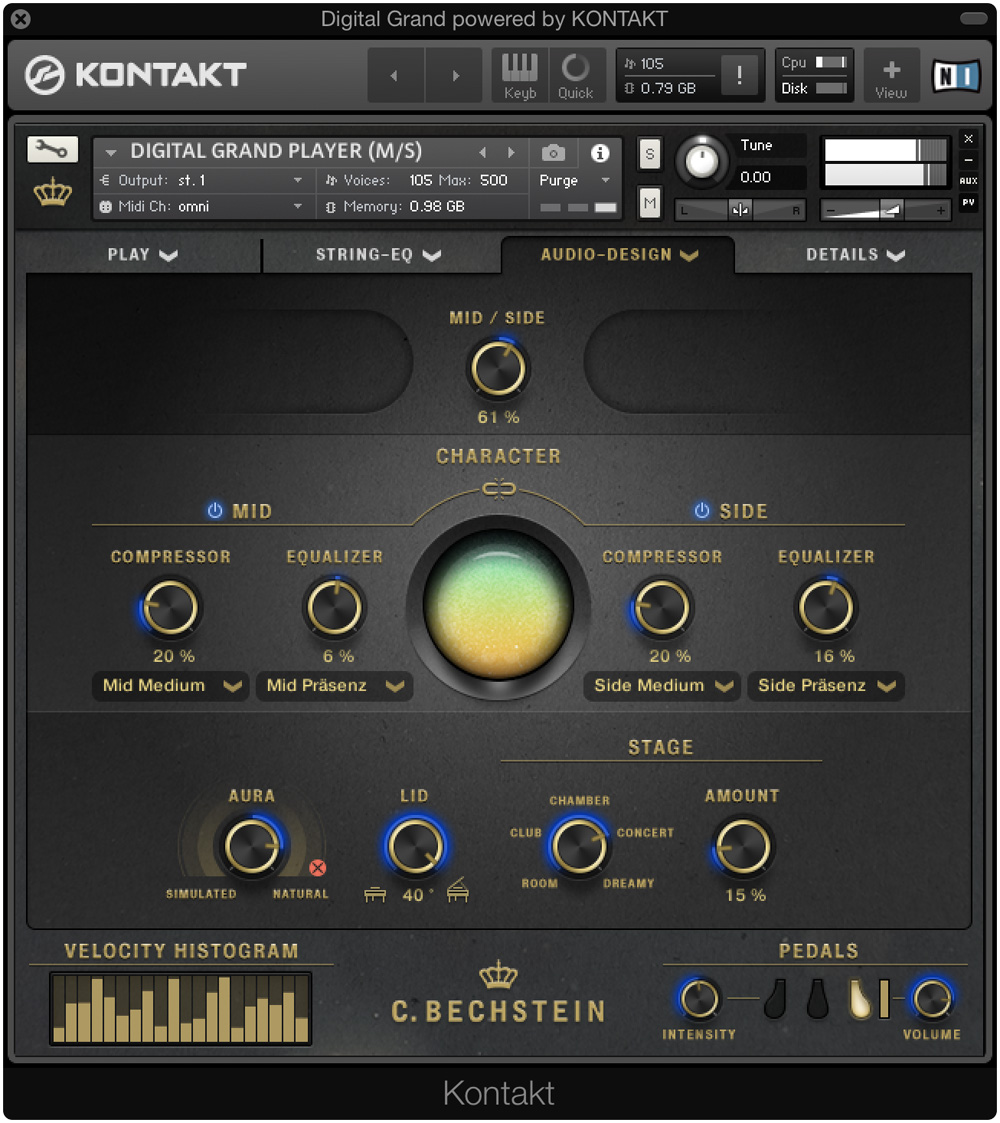Click the C. Bechstein crown emblem
Screen dimensions: 1000x1123
coord(499,975)
